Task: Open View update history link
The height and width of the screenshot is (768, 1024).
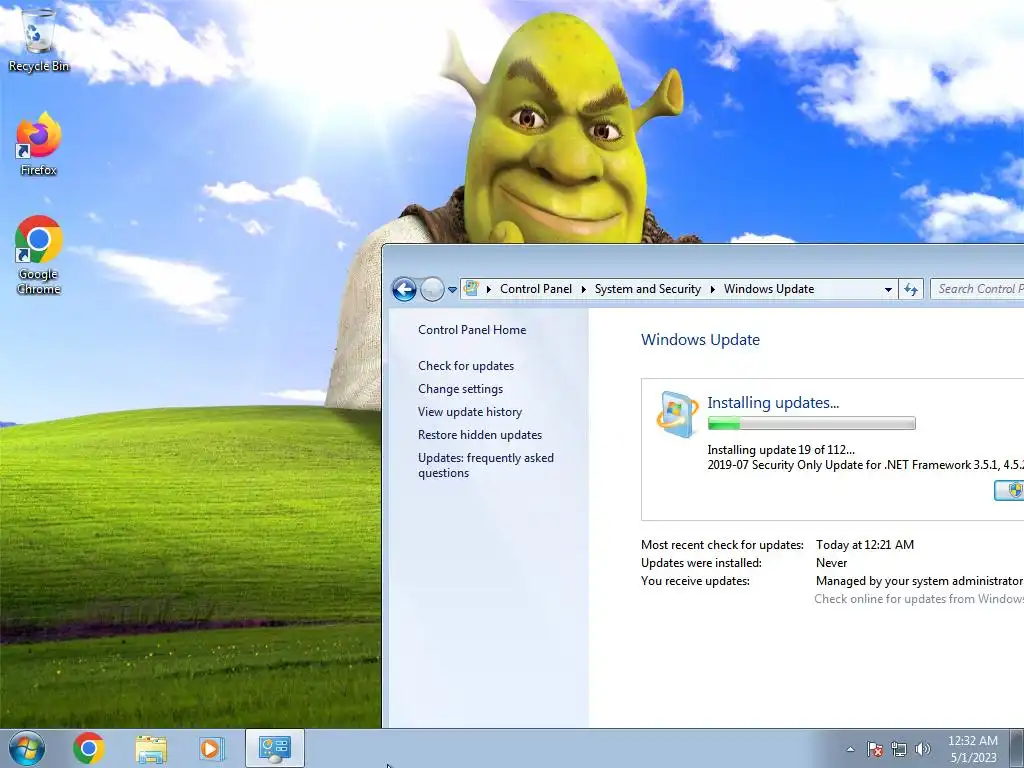Action: tap(470, 411)
